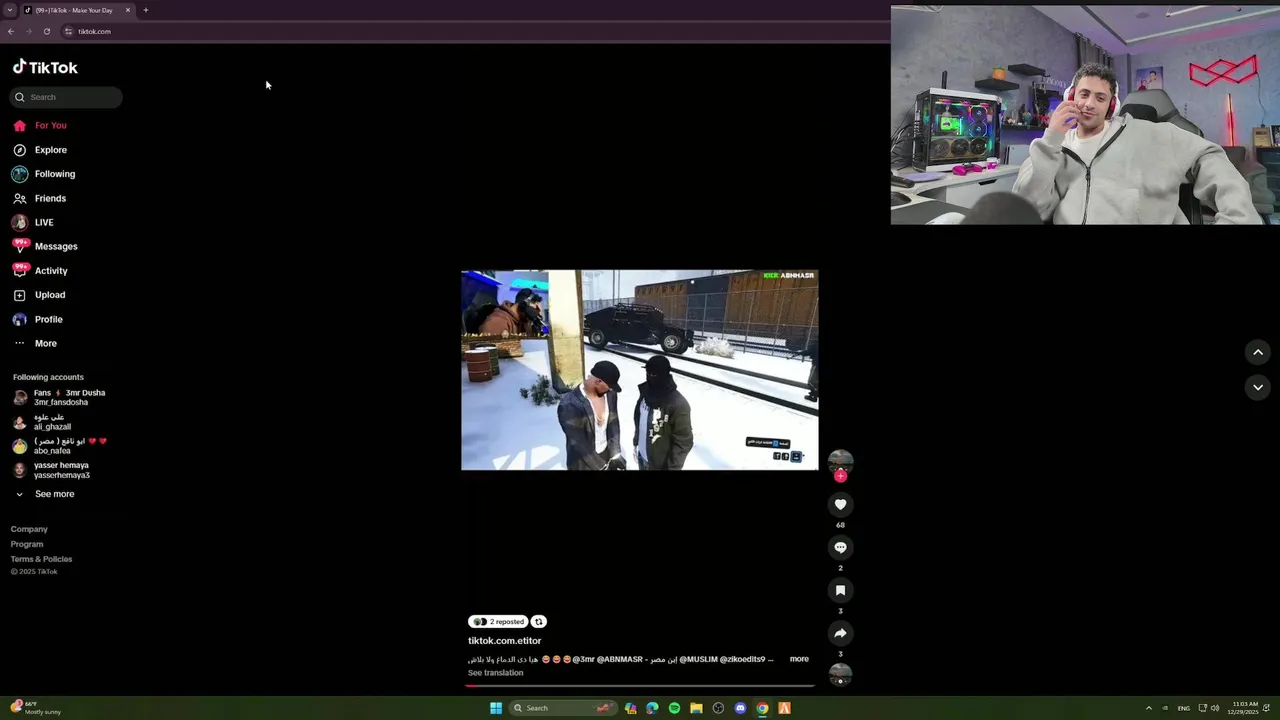Open creator avatar beside the video
The image size is (1280, 720).
pyautogui.click(x=840, y=461)
